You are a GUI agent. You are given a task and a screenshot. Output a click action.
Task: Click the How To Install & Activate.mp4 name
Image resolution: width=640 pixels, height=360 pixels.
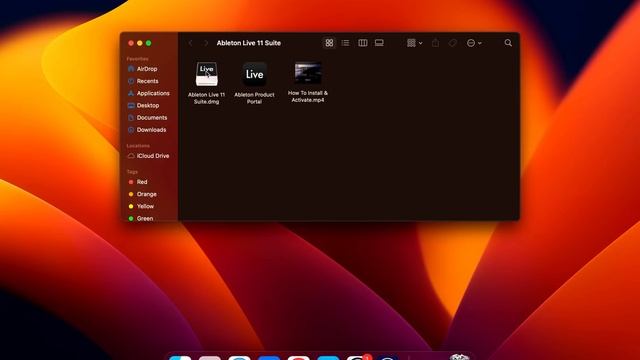(308, 96)
